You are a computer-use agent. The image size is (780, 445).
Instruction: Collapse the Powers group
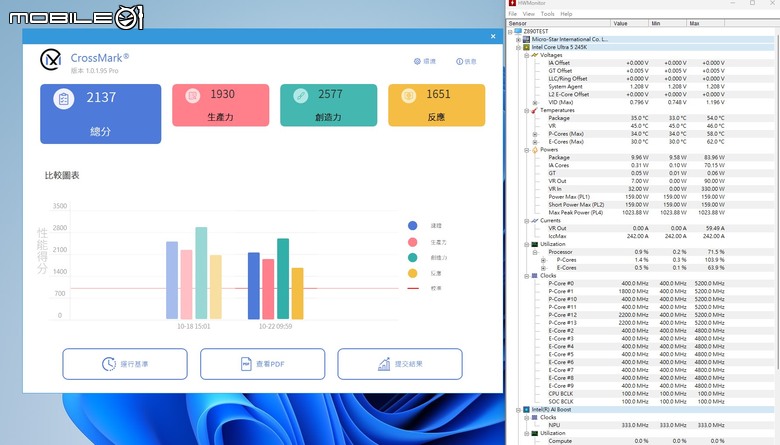coord(527,150)
